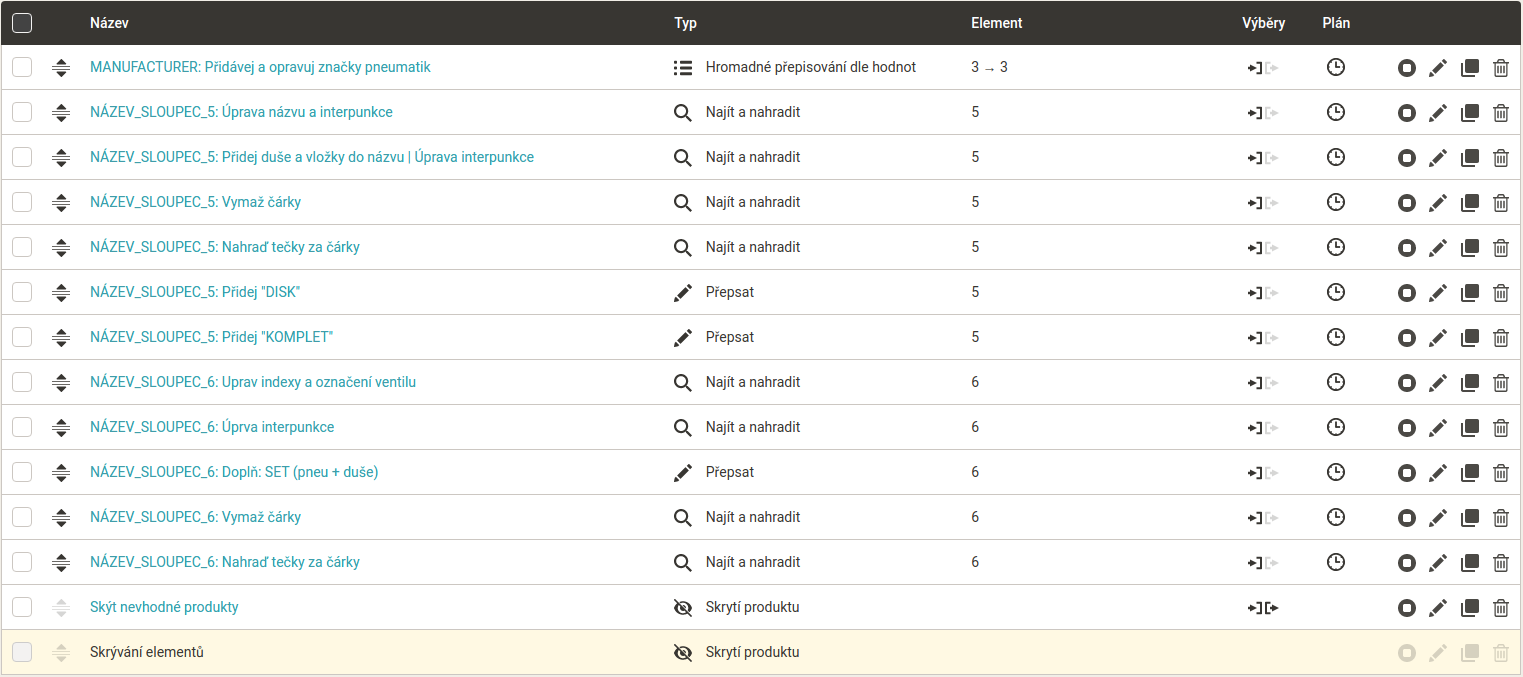Toggle the select-all checkbox in header
Screen dimensions: 1523x677
[x=22, y=23]
